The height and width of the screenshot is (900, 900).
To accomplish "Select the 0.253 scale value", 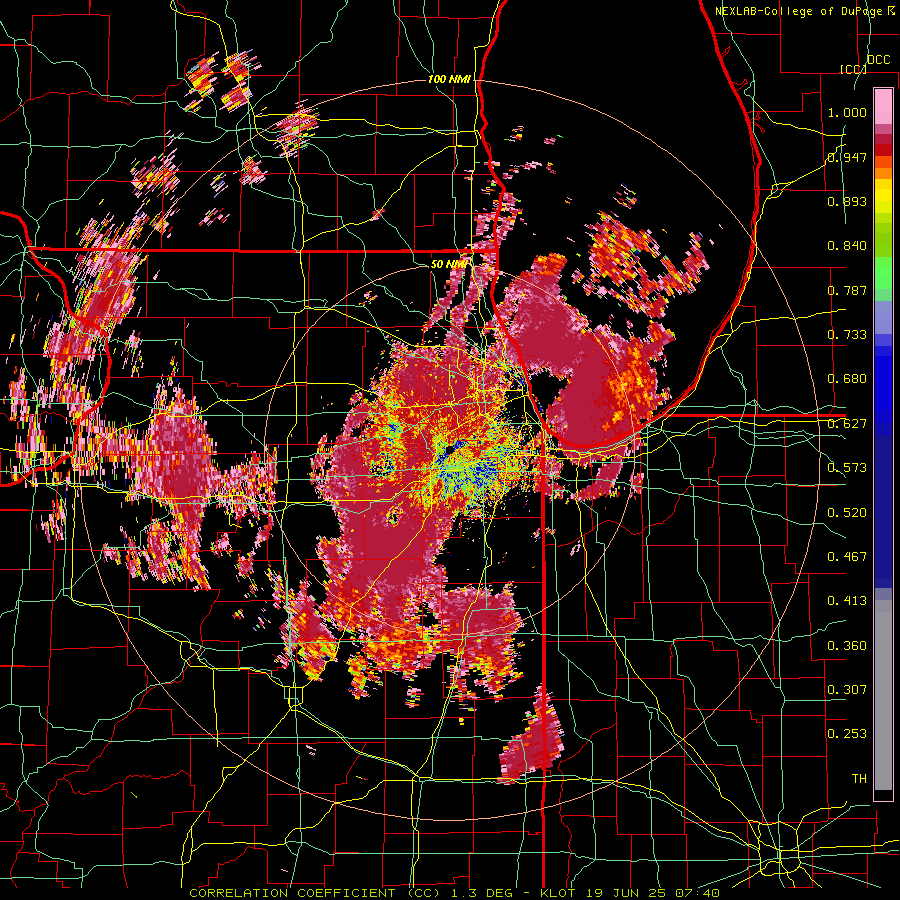I will pyautogui.click(x=847, y=734).
